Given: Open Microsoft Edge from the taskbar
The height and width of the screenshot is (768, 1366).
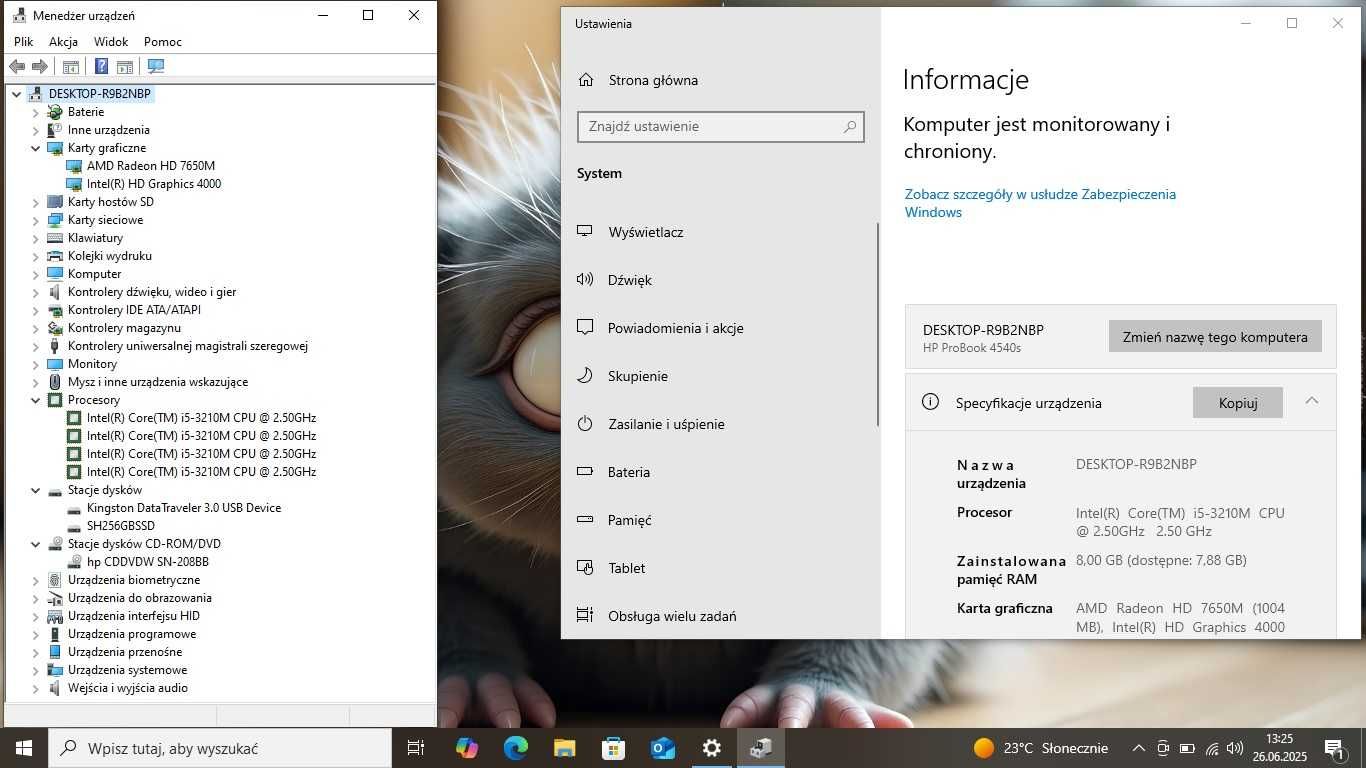Looking at the screenshot, I should pyautogui.click(x=515, y=748).
